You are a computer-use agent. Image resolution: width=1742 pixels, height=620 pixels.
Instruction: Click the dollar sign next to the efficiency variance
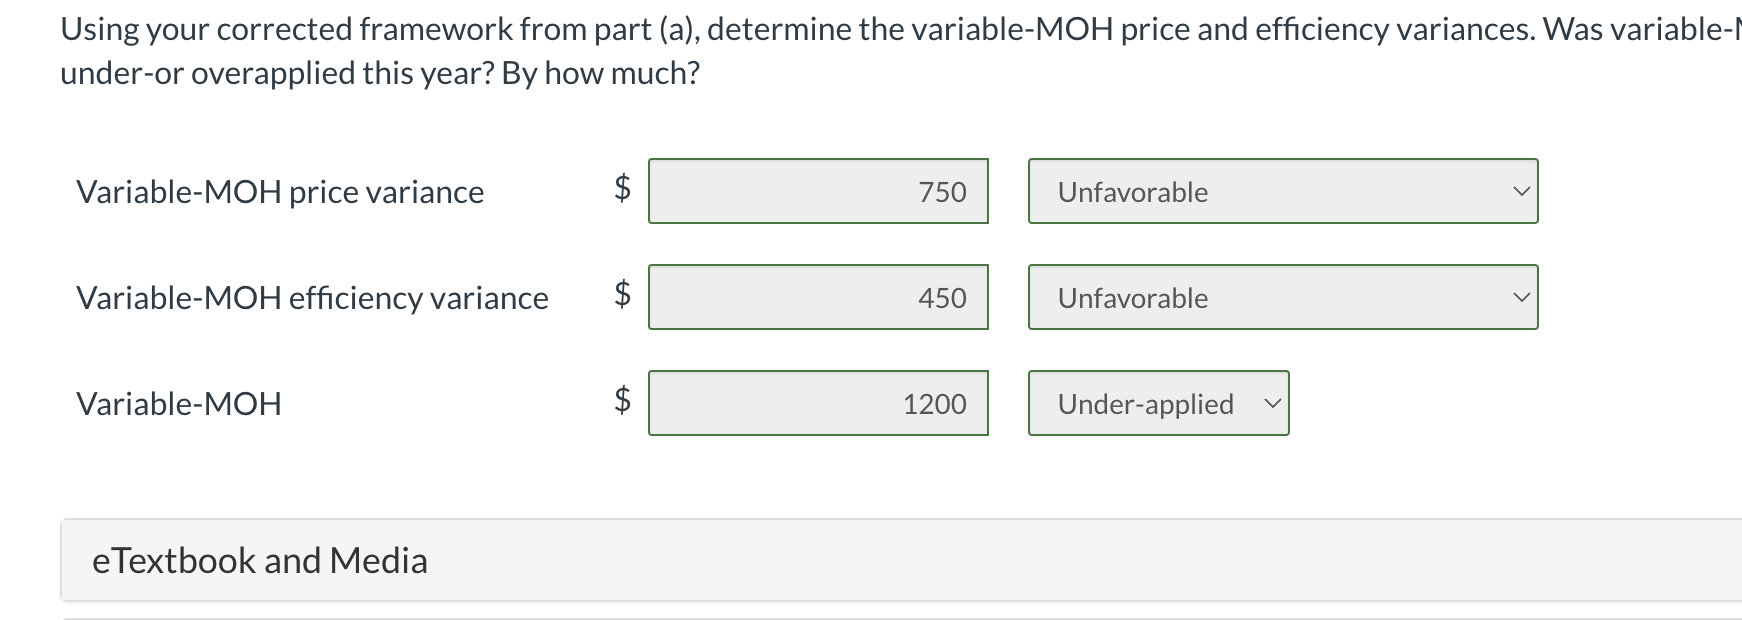point(621,297)
